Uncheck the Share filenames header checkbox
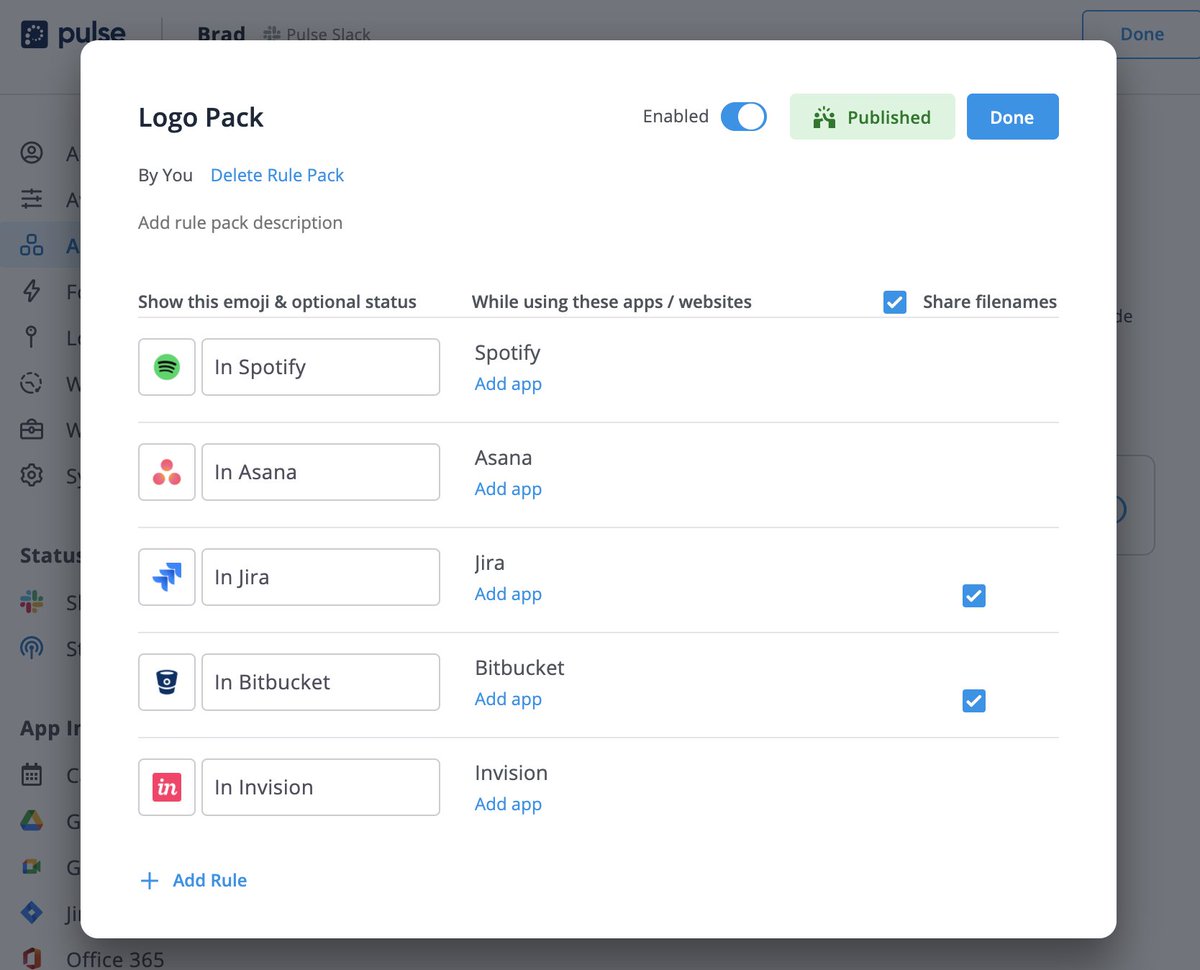The height and width of the screenshot is (970, 1200). 895,302
